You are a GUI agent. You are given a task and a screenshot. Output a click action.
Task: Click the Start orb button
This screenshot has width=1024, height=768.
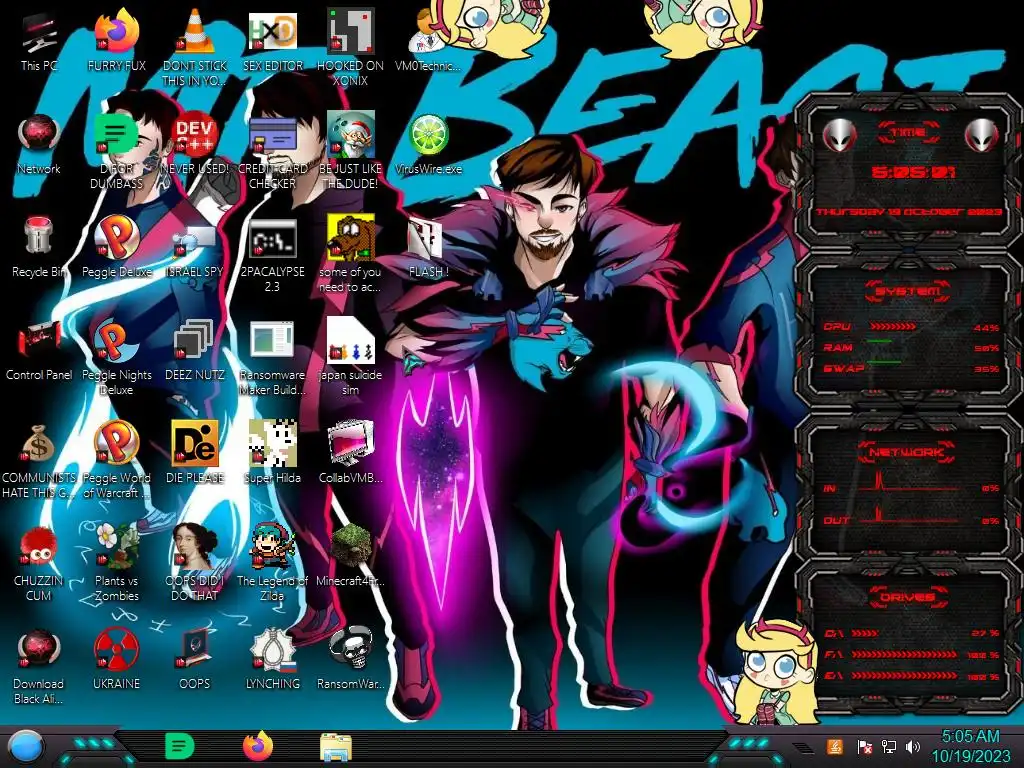point(26,747)
